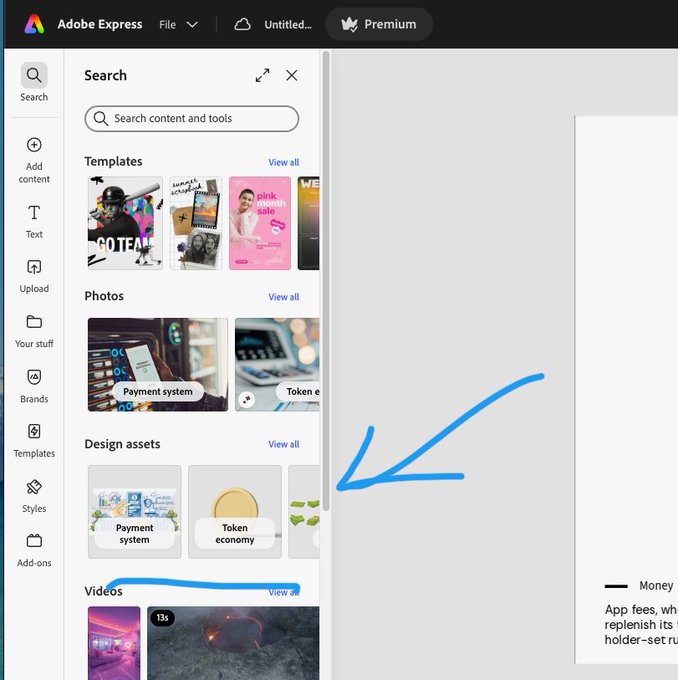
Task: View all Photos
Action: pos(284,297)
